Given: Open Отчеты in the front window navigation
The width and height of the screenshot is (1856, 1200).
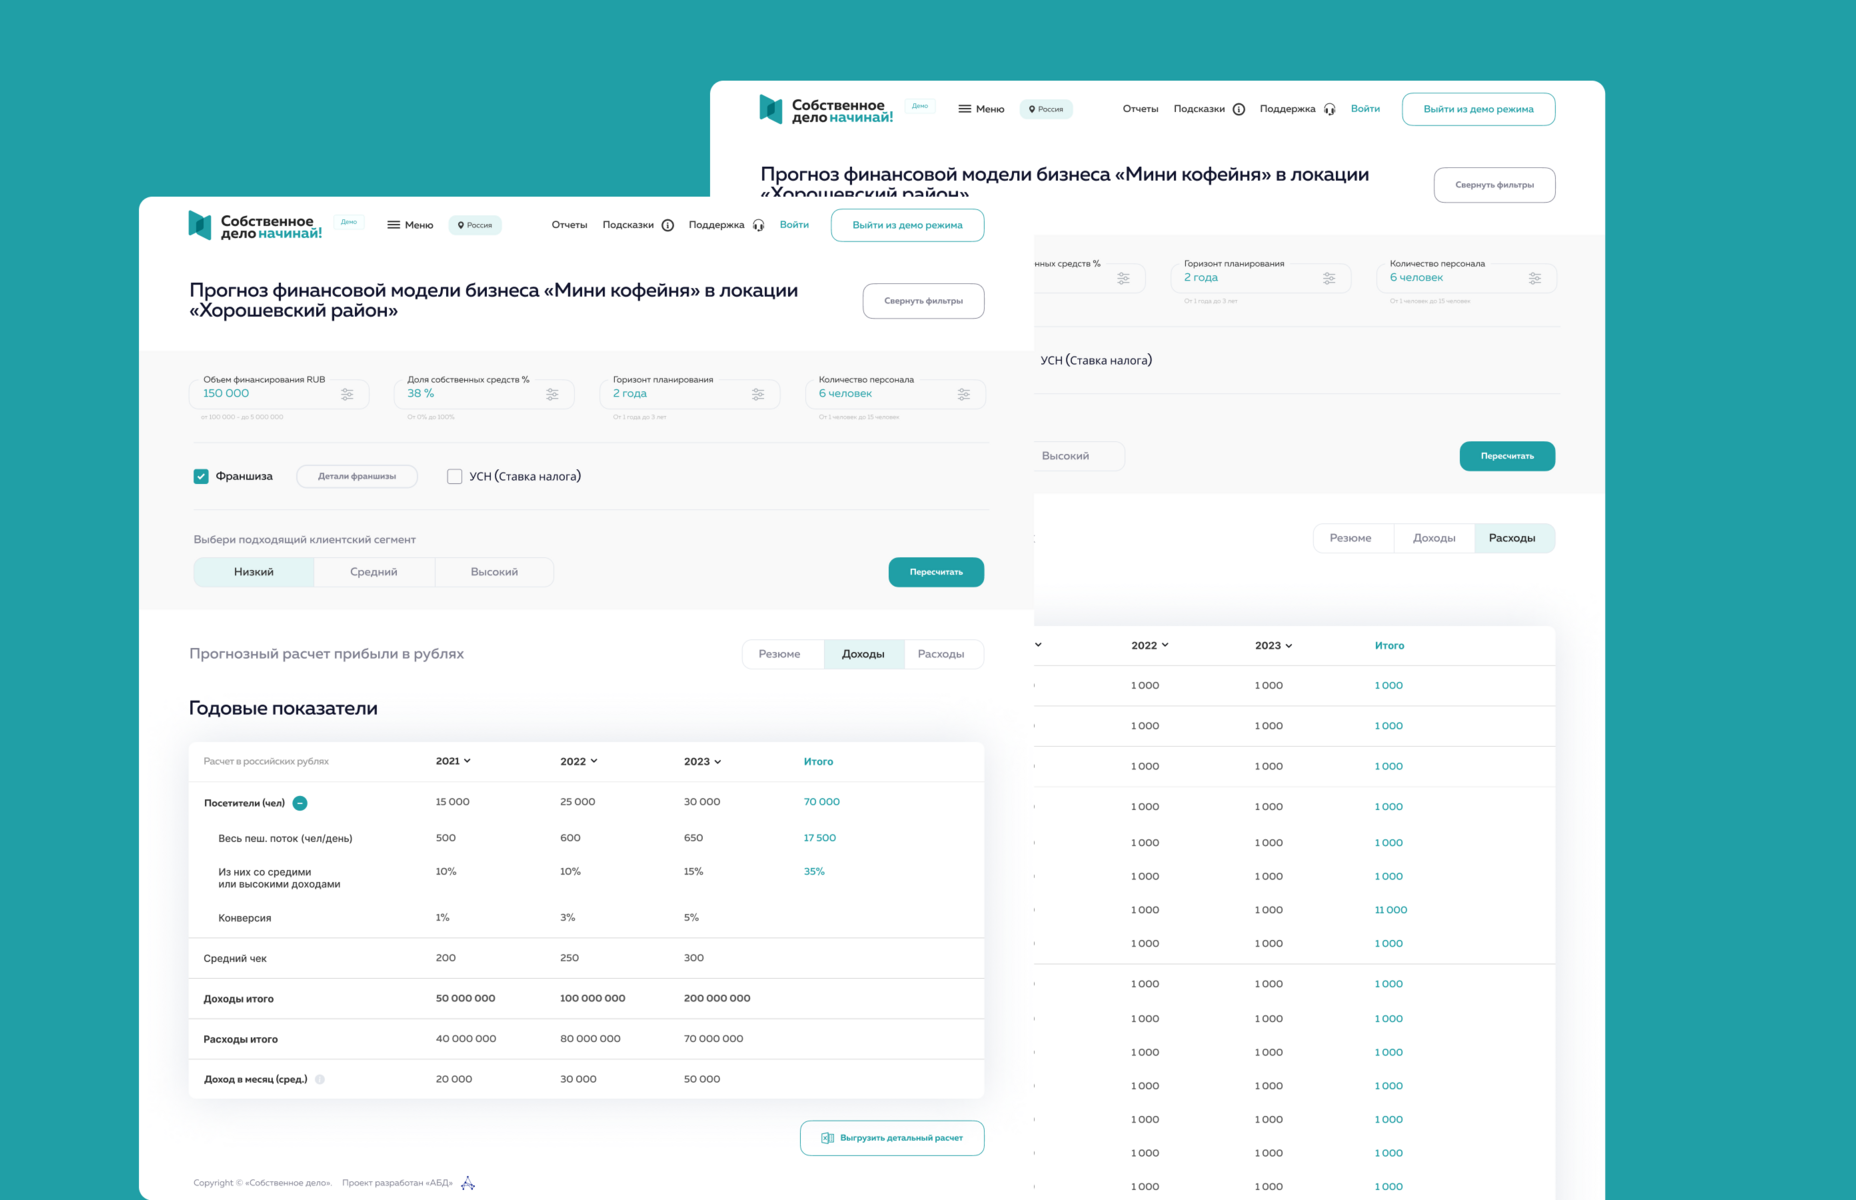Looking at the screenshot, I should point(569,225).
